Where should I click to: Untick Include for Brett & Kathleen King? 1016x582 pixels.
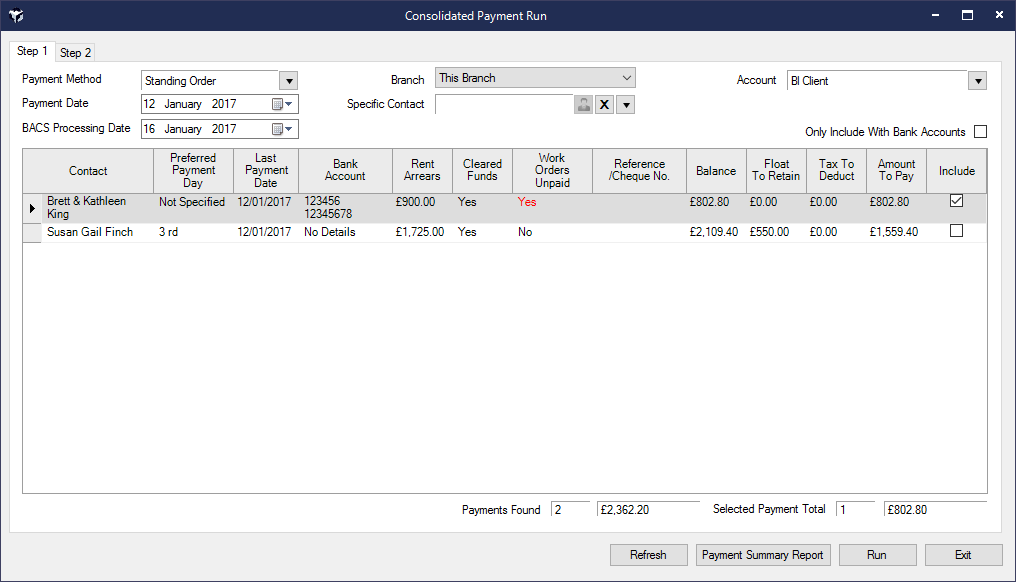tap(956, 201)
